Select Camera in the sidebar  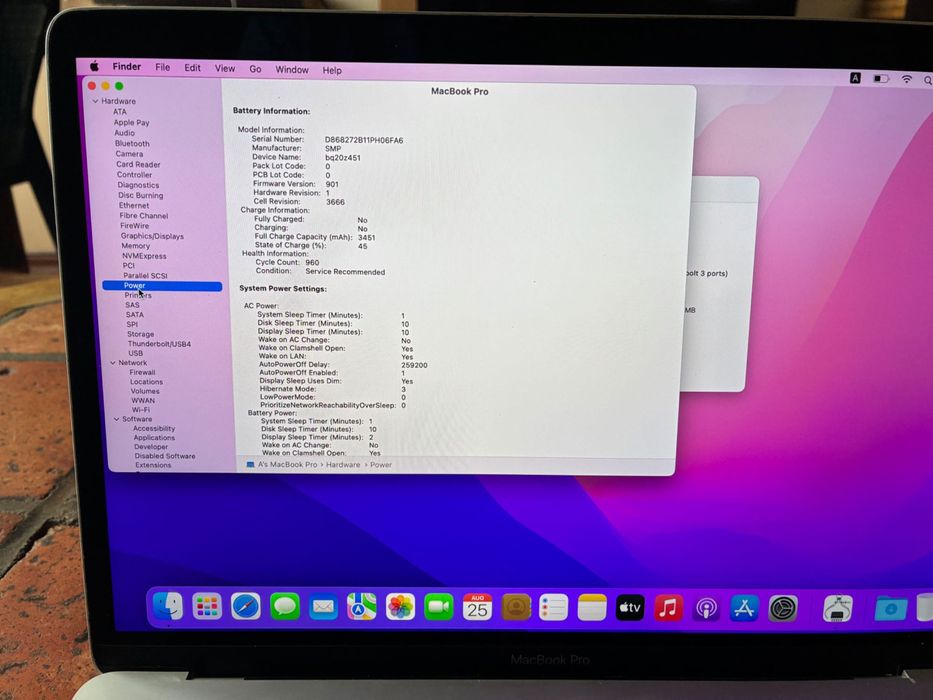pyautogui.click(x=129, y=154)
